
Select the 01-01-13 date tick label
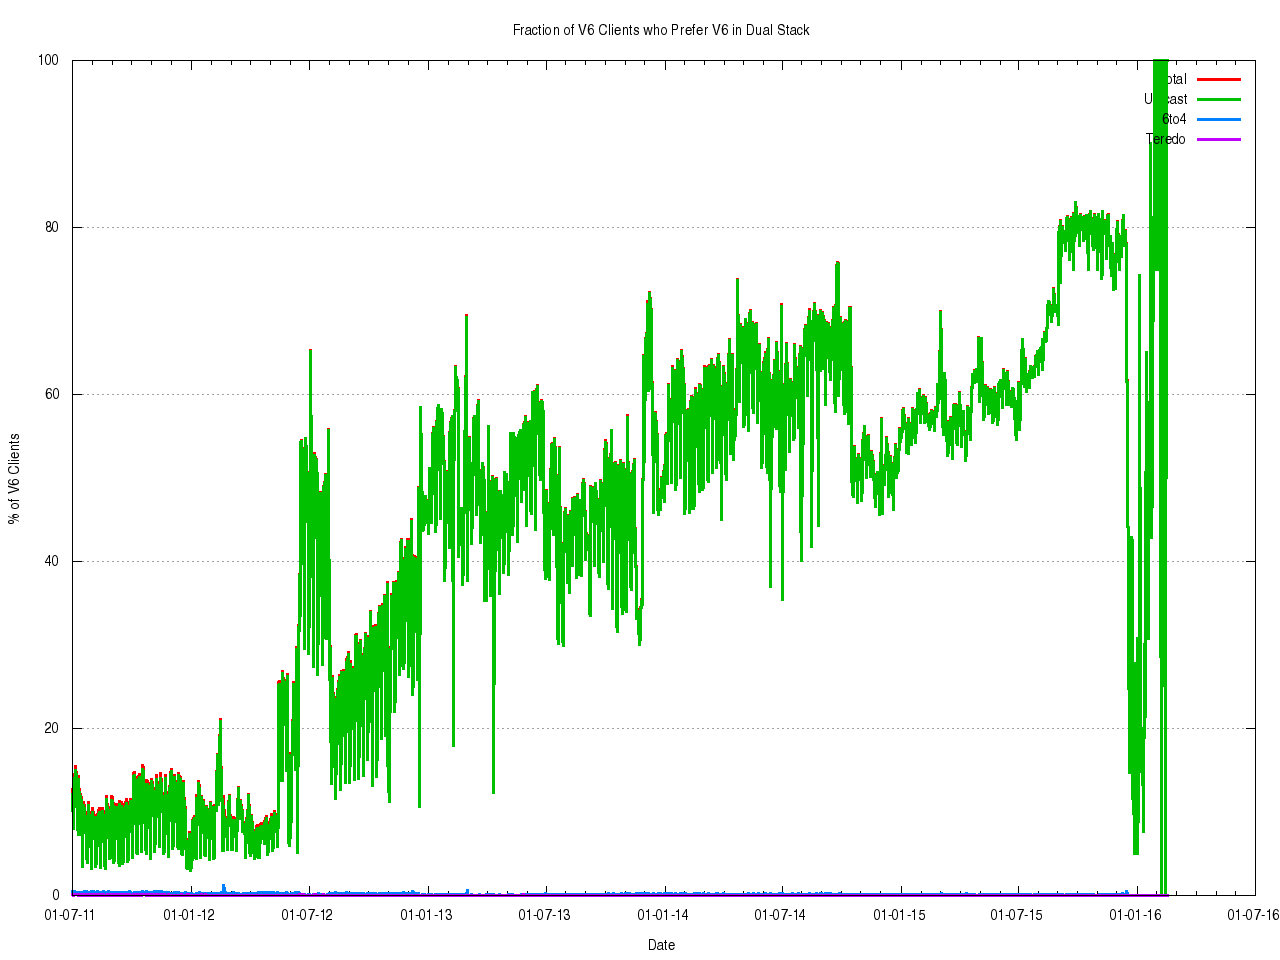(426, 914)
